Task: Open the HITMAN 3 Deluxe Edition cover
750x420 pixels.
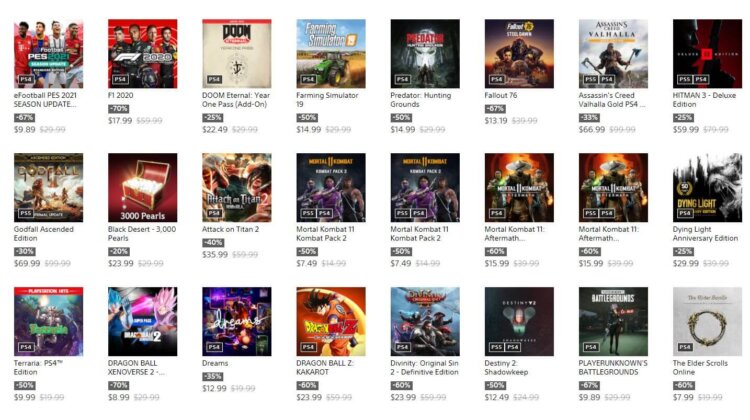Action: [707, 54]
